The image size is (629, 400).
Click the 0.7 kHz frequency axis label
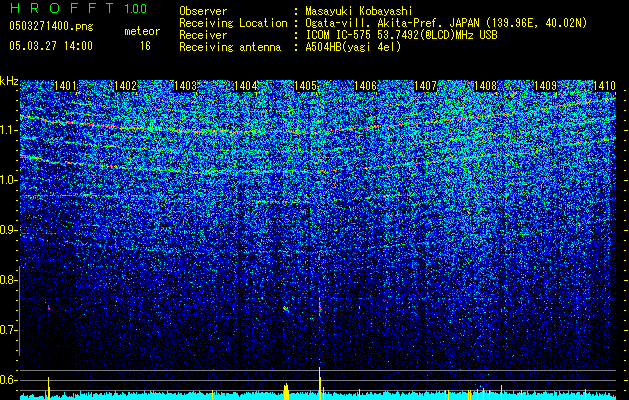pyautogui.click(x=8, y=330)
